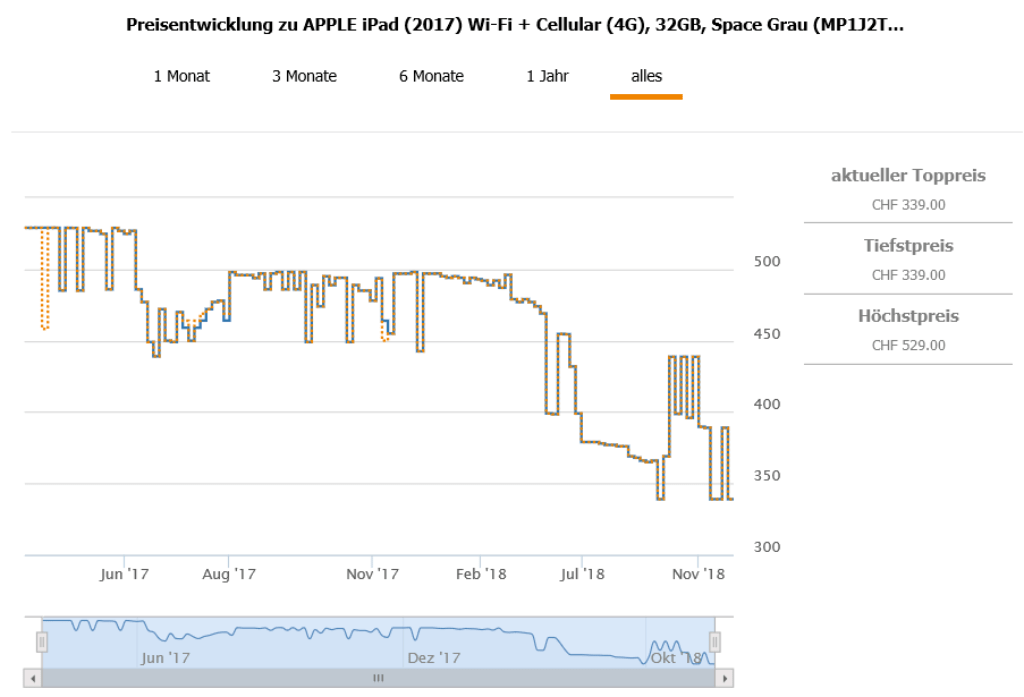Click the 'aktueller Toppreis' heading
1024x697 pixels.
pyautogui.click(x=908, y=176)
